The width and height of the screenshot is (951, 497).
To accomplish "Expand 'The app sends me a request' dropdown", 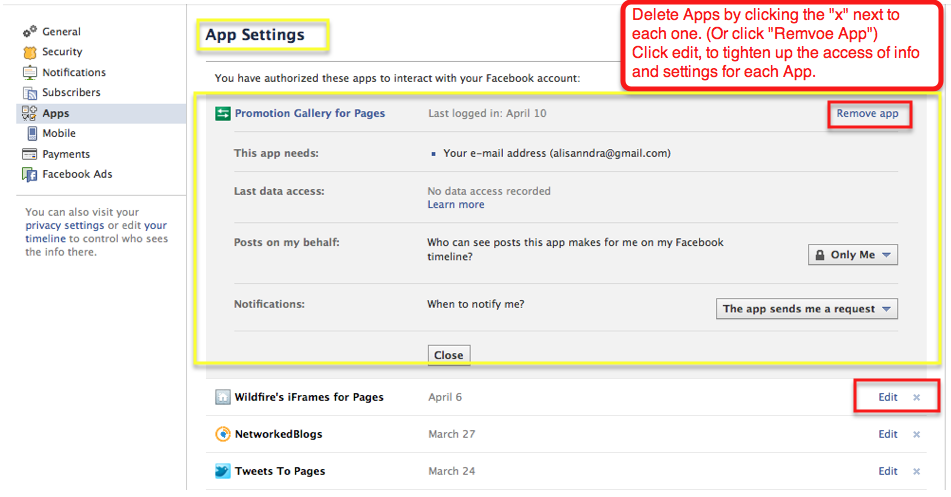I will (807, 309).
